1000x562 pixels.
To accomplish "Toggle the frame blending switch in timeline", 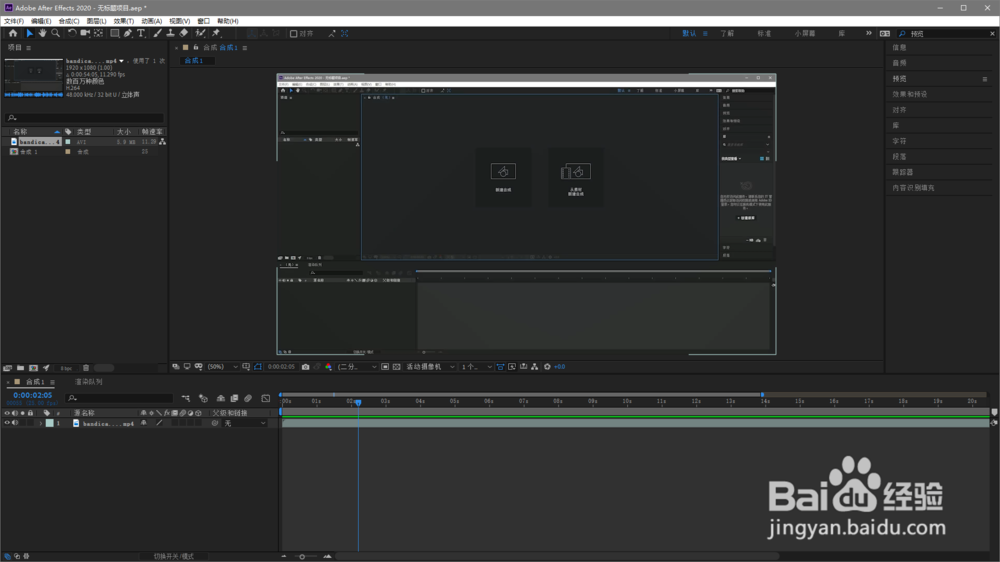I will tap(234, 398).
